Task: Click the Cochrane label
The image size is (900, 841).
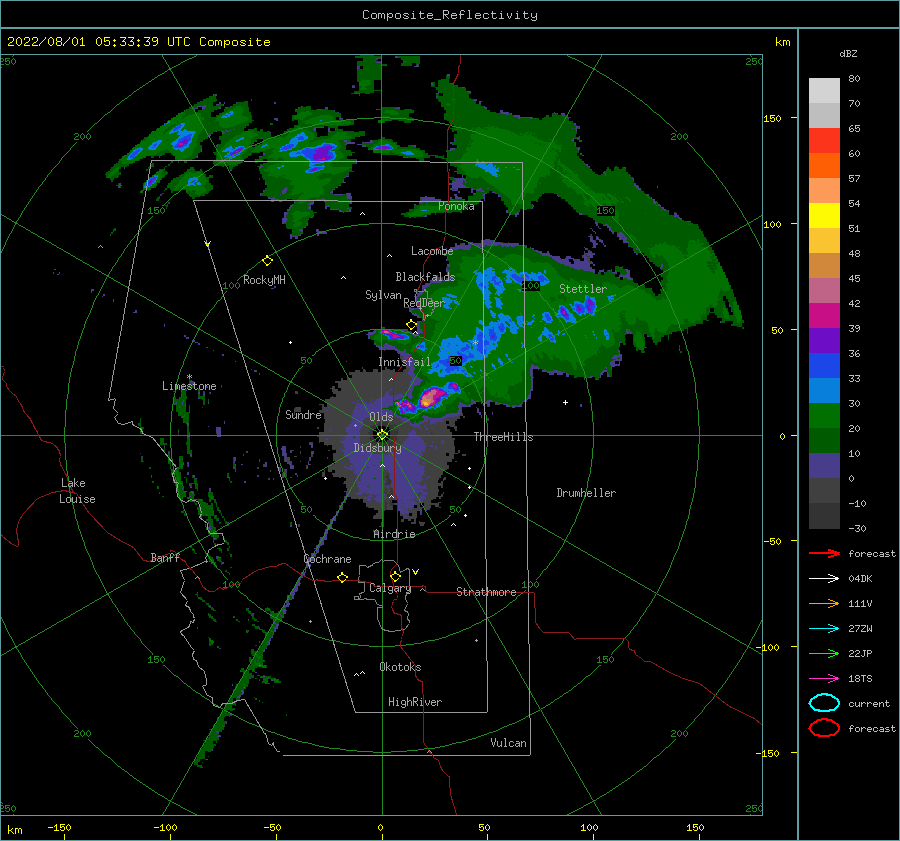Action: pyautogui.click(x=327, y=559)
